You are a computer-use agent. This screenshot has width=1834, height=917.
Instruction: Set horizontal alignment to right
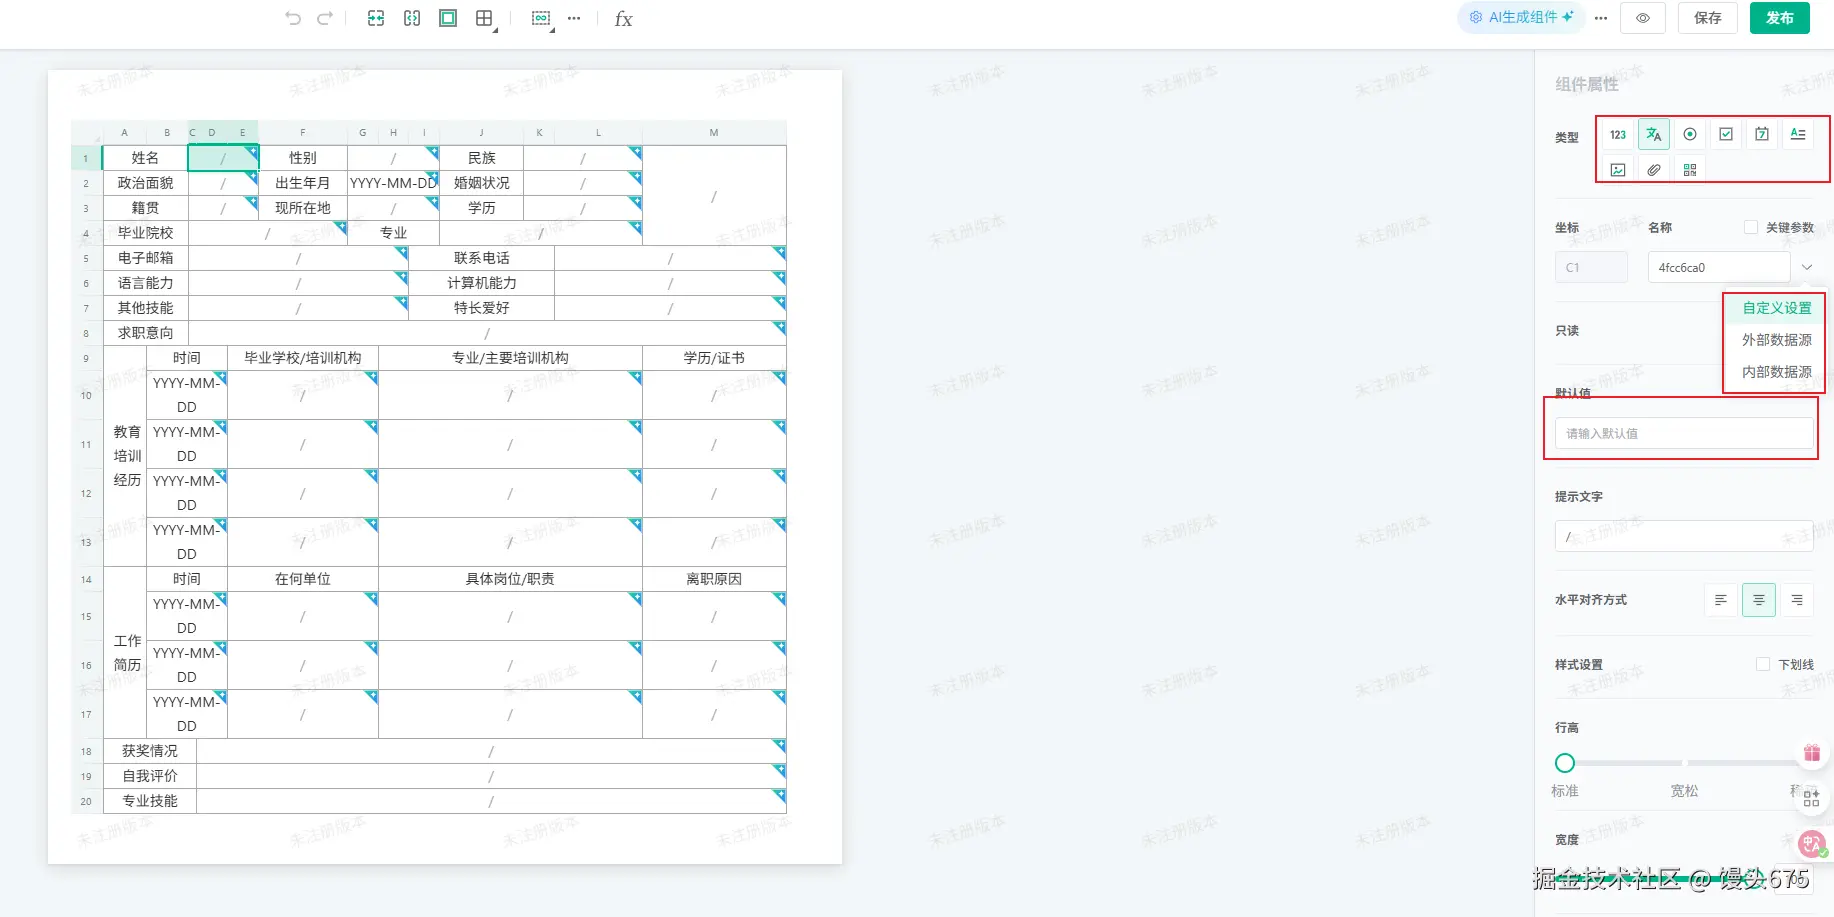(x=1797, y=600)
